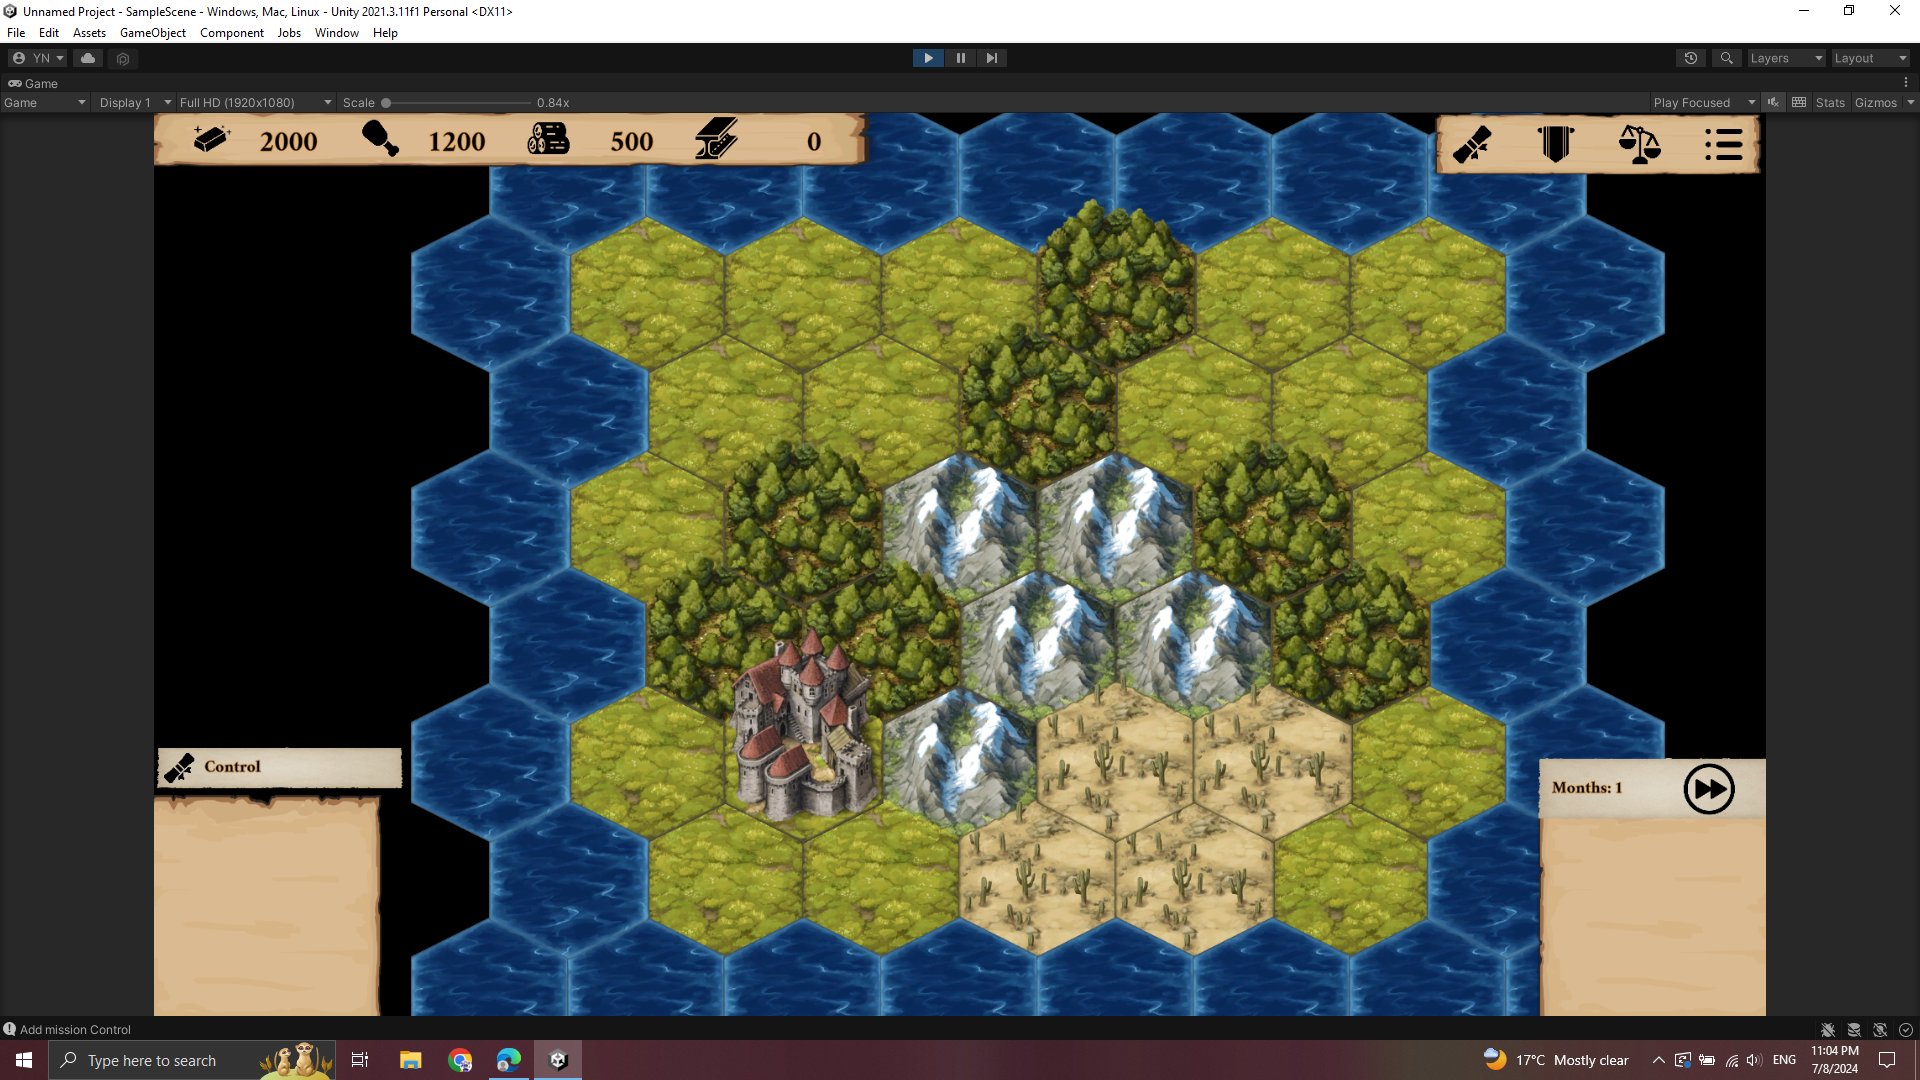This screenshot has width=1920, height=1080.
Task: Open the GameObject menu
Action: (152, 33)
